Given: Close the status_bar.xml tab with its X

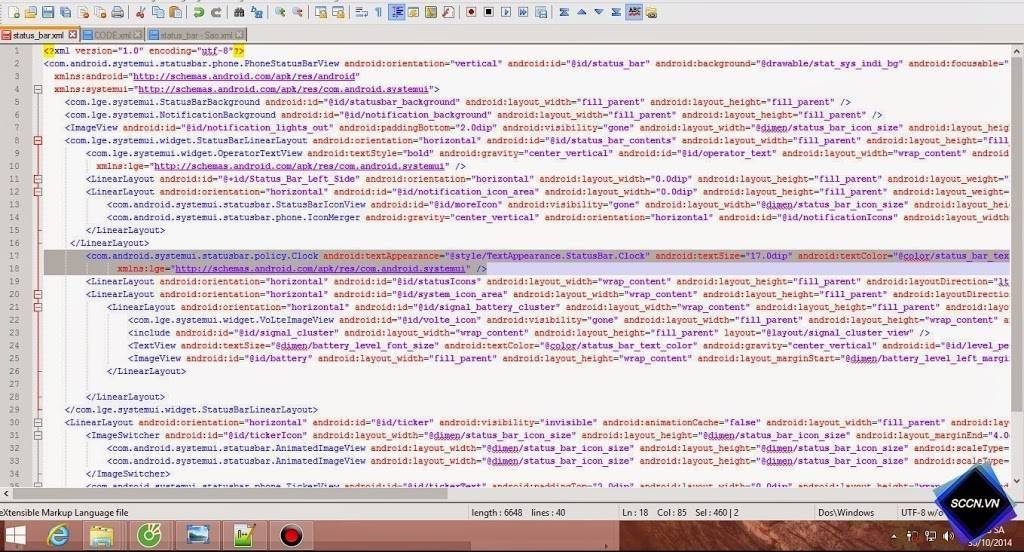Looking at the screenshot, I should click(72, 35).
